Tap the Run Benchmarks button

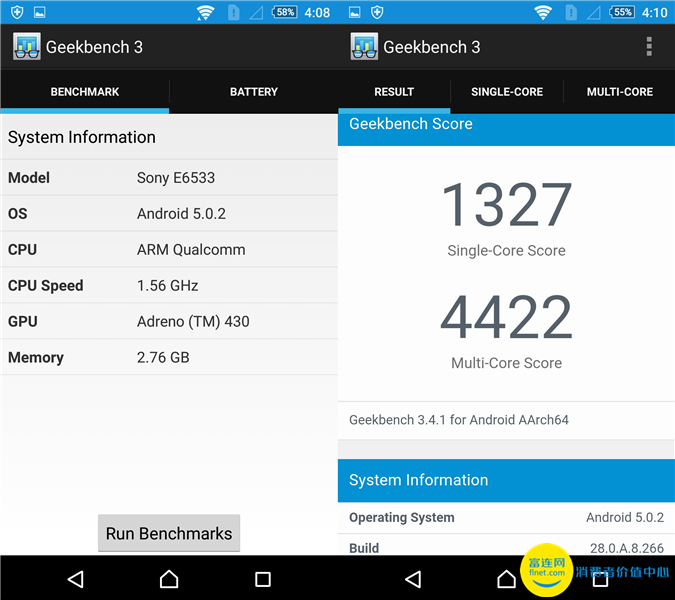click(x=169, y=533)
